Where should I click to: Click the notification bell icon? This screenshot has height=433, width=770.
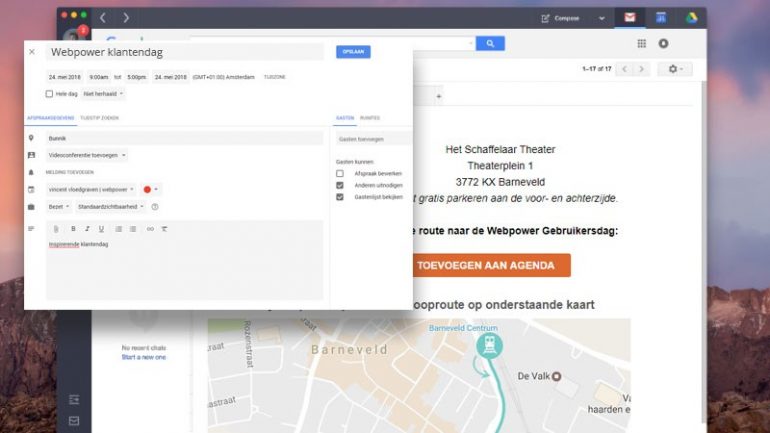31,172
